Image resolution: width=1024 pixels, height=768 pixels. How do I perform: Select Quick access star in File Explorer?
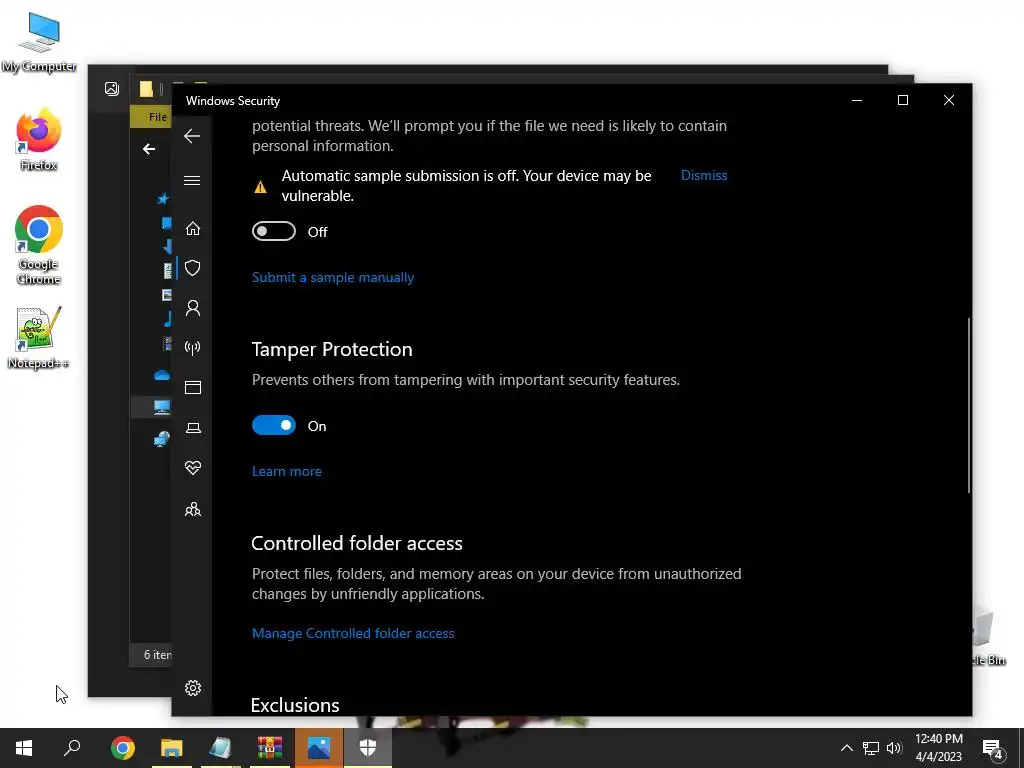pyautogui.click(x=163, y=199)
